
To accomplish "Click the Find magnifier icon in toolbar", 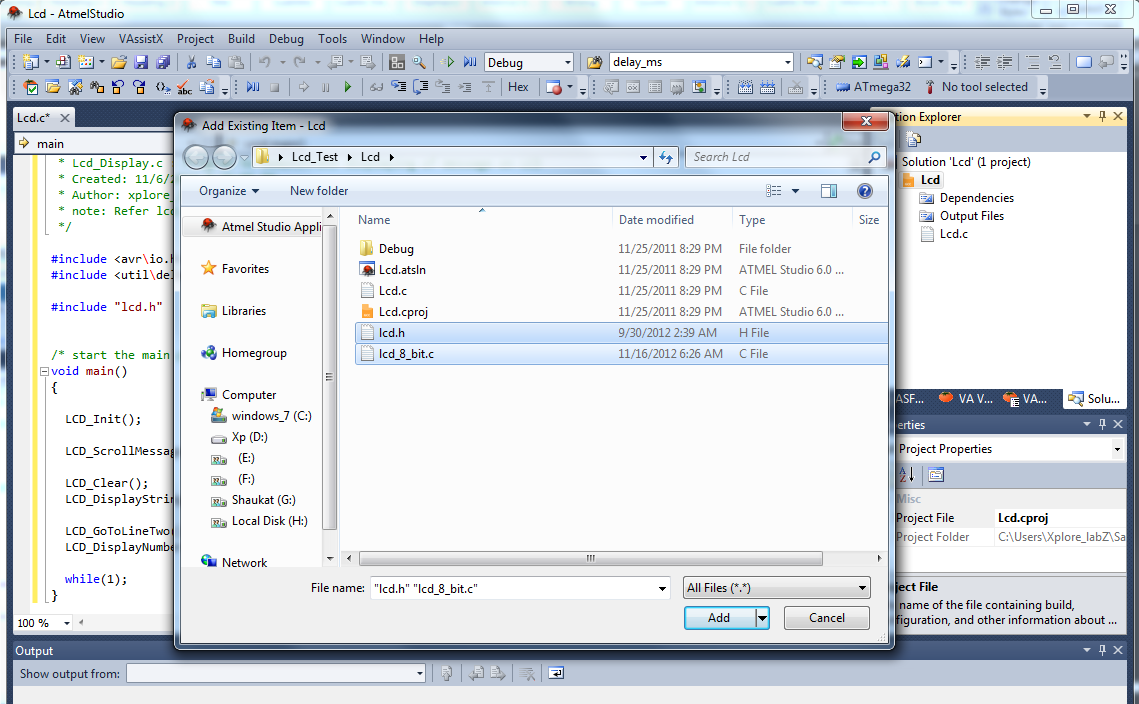I will pyautogui.click(x=419, y=62).
